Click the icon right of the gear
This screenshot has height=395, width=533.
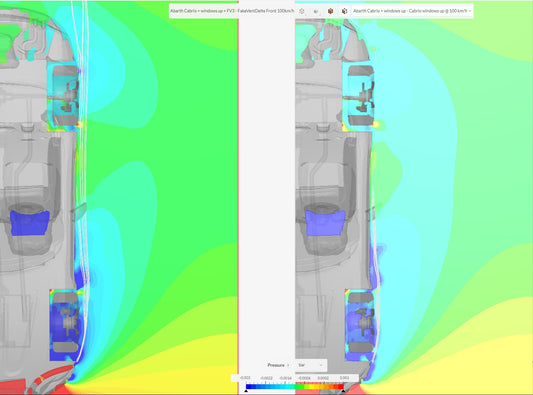click(316, 11)
